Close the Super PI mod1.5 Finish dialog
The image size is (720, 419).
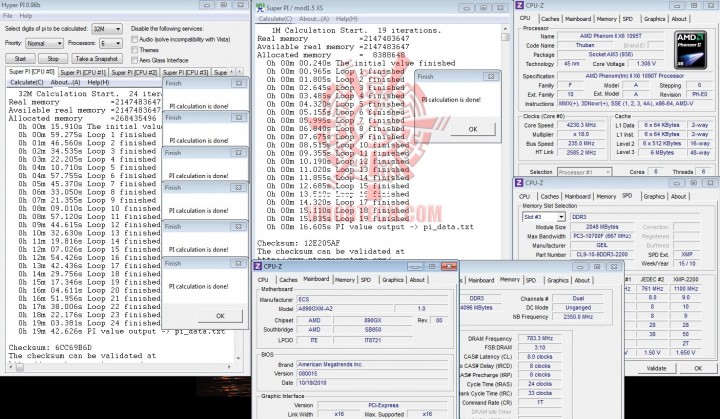pos(490,77)
